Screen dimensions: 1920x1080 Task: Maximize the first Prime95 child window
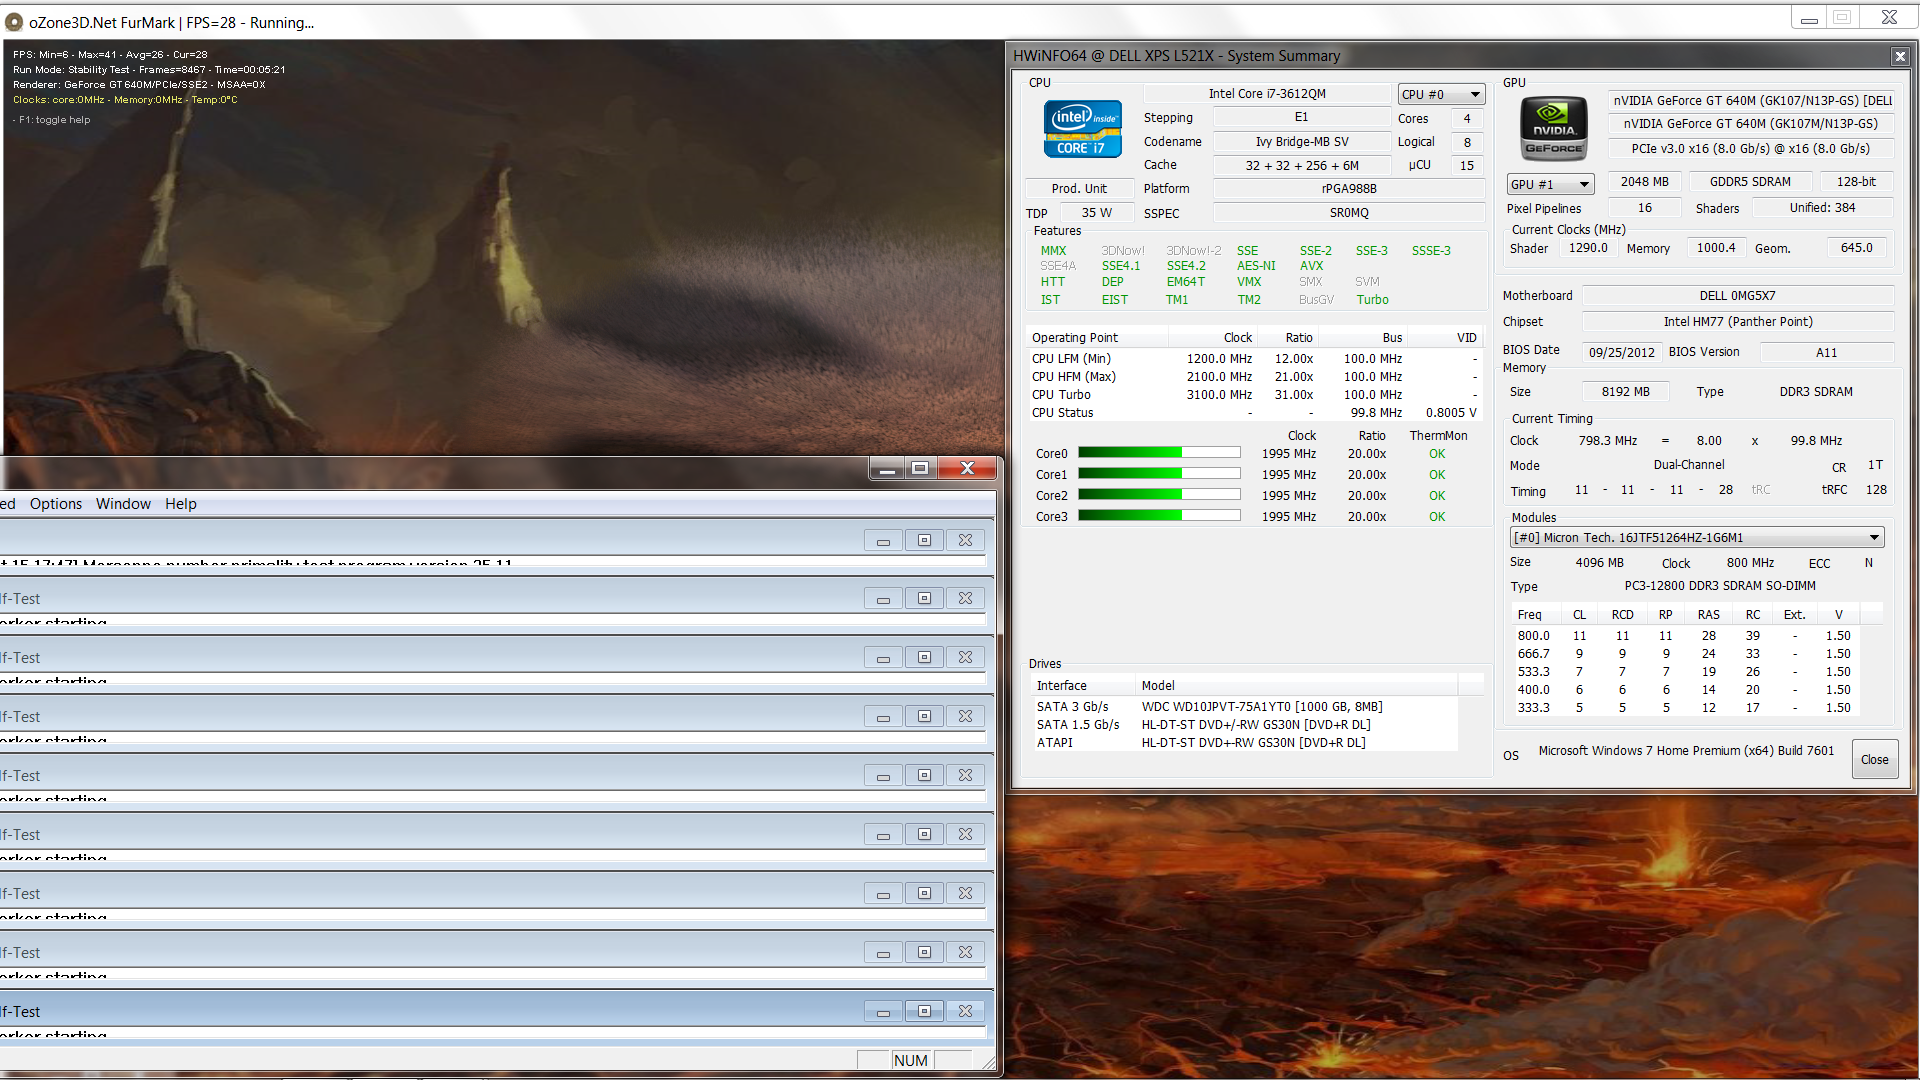tap(924, 541)
